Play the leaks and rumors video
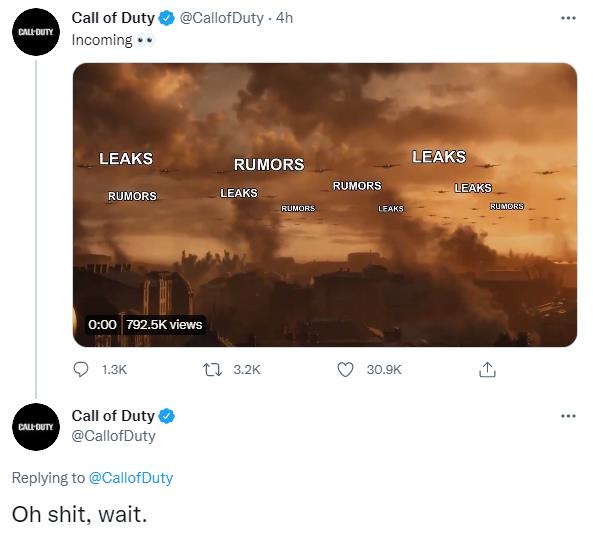Viewport: 593px width, 539px height. [325, 205]
